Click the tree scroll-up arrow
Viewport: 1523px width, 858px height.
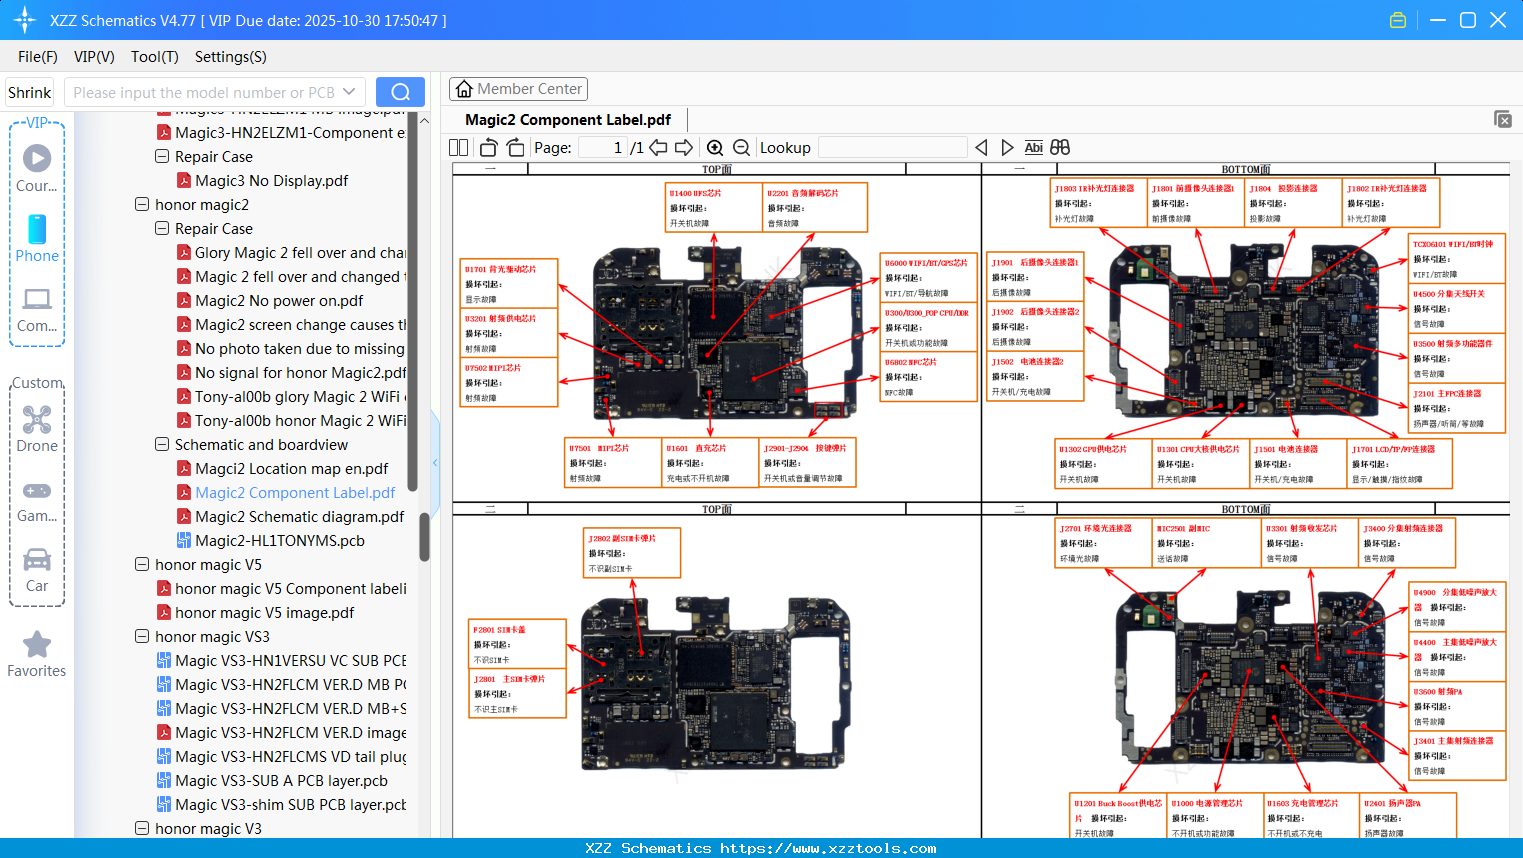click(424, 120)
